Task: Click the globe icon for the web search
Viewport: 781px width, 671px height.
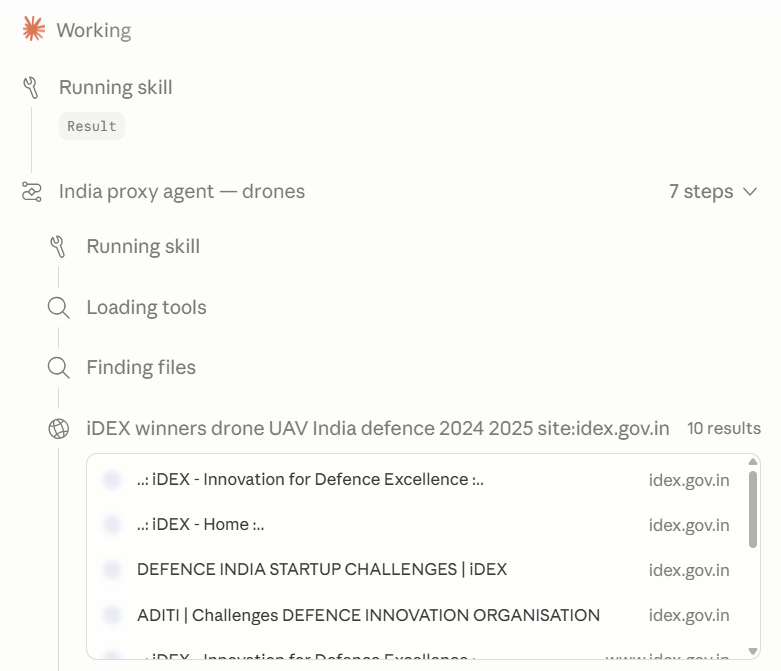Action: coord(58,428)
